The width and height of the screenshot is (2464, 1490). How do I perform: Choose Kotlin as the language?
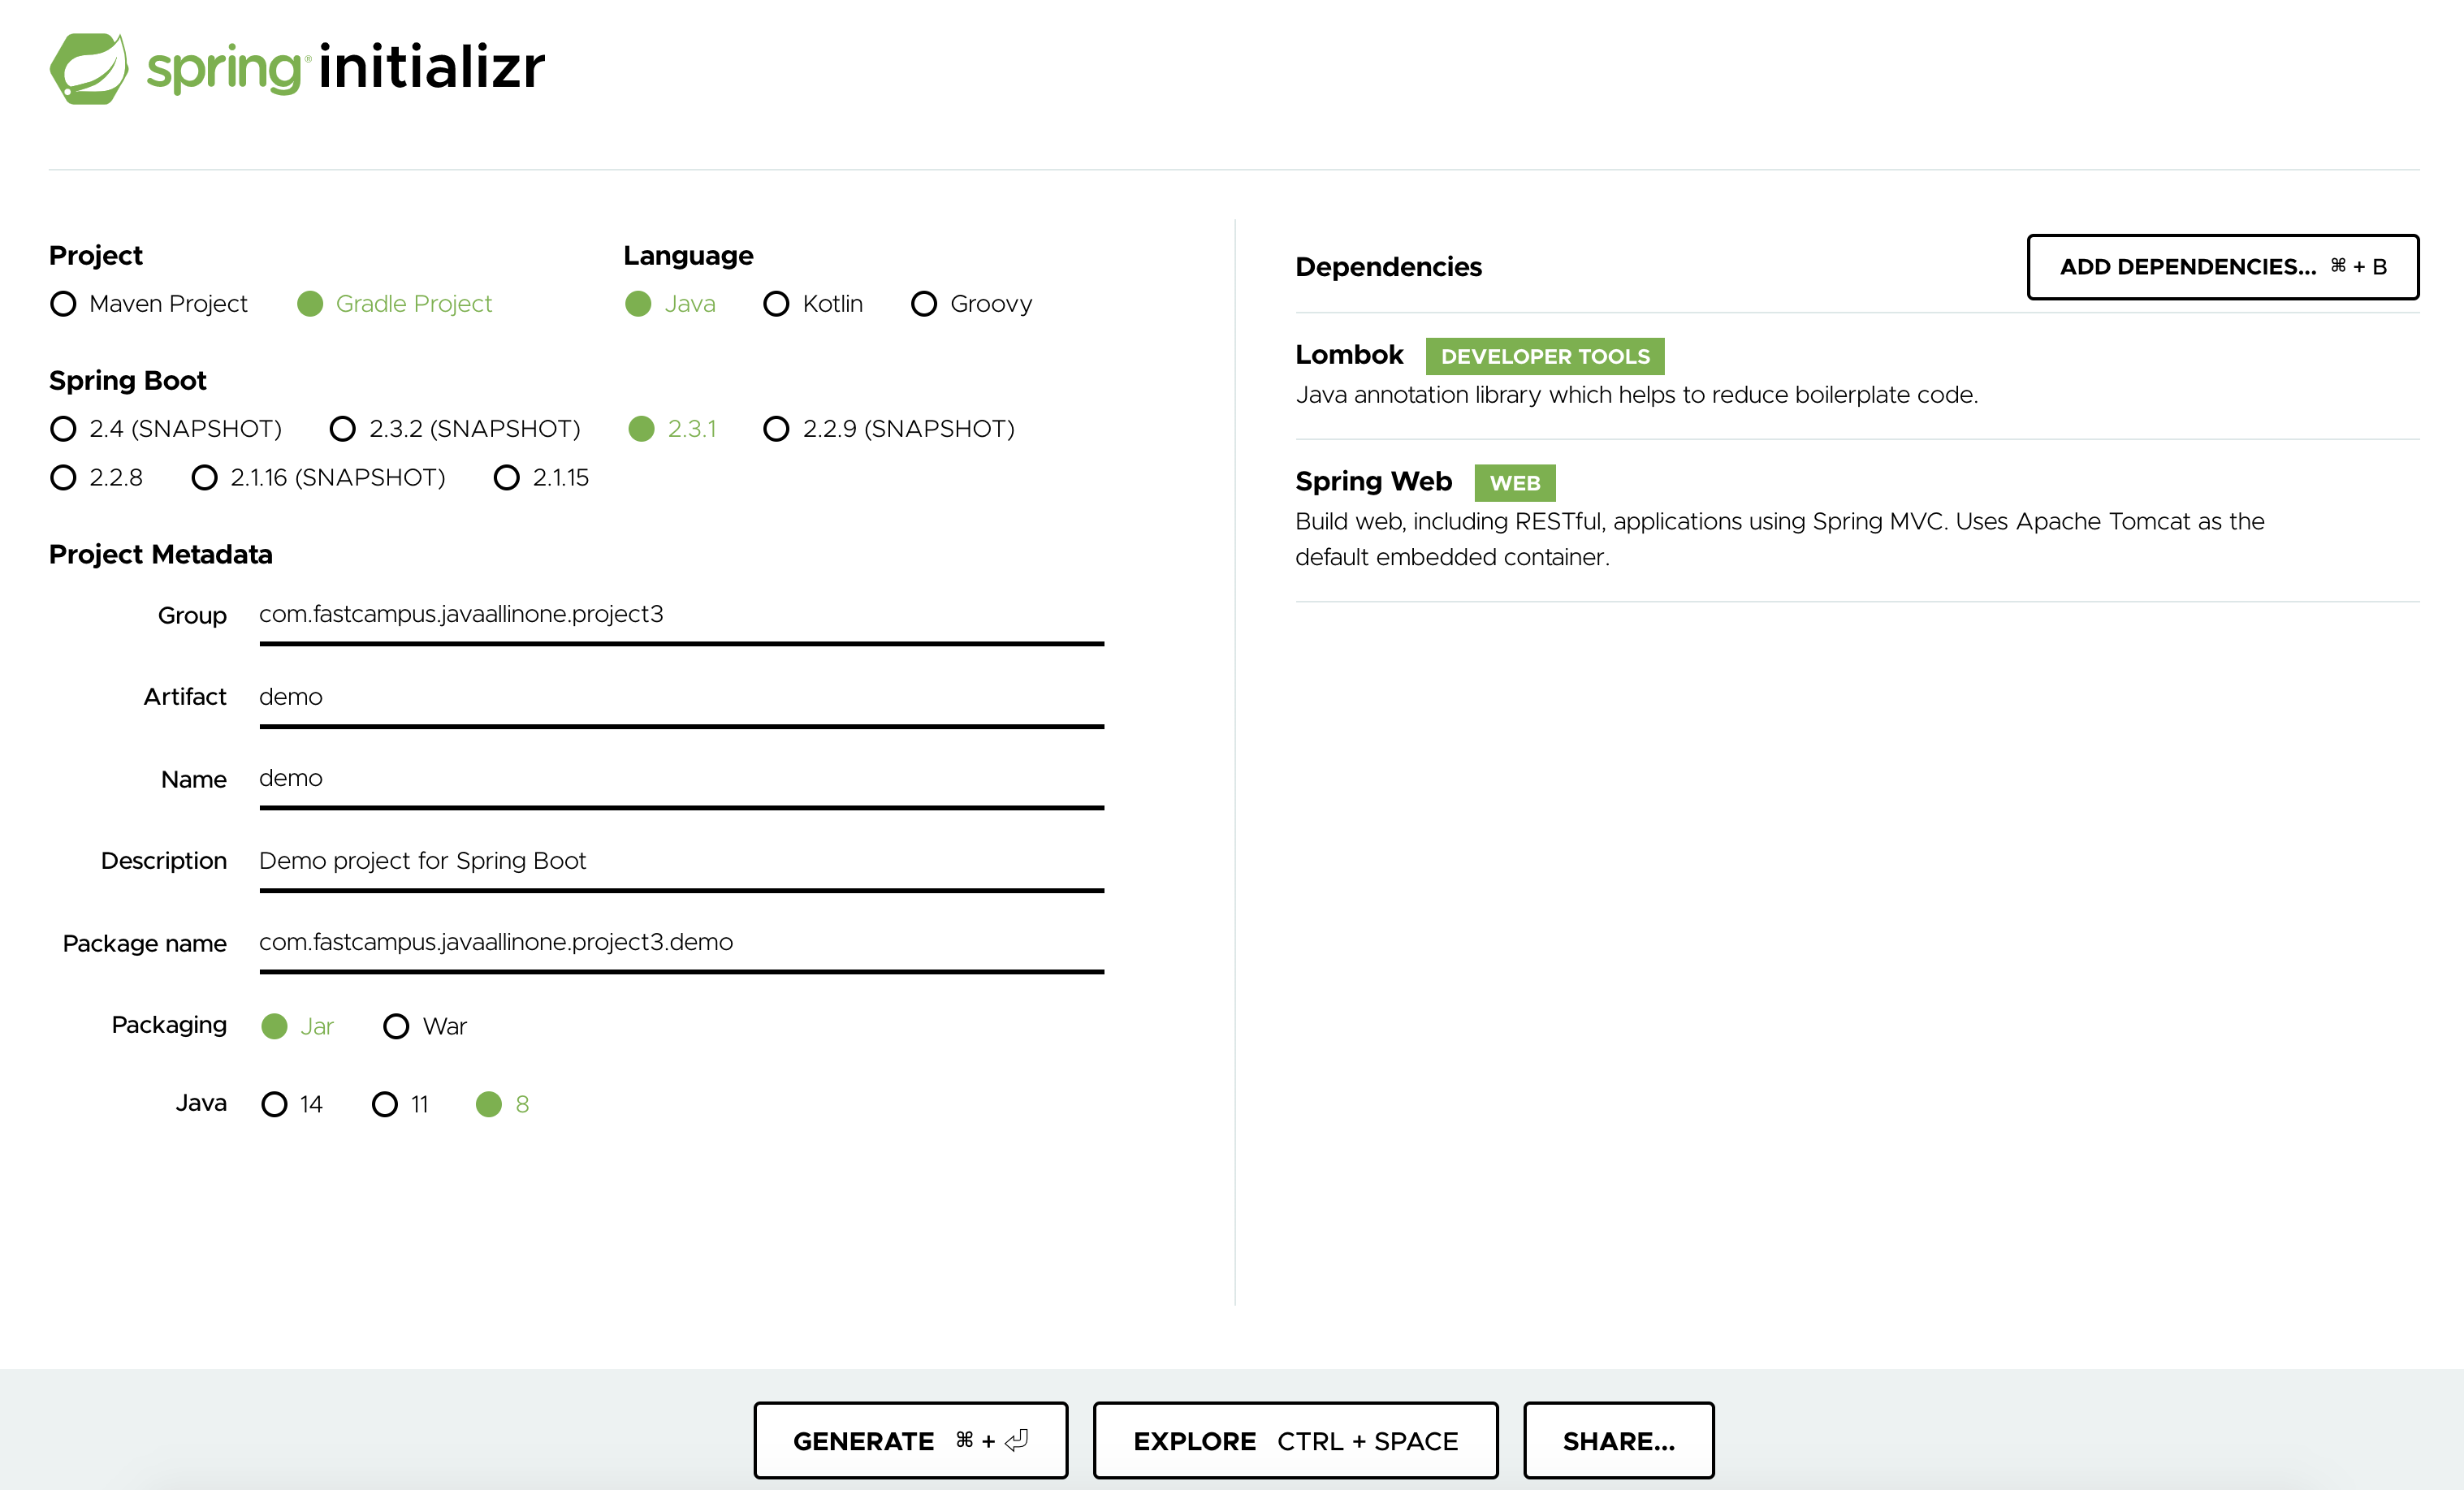tap(776, 304)
